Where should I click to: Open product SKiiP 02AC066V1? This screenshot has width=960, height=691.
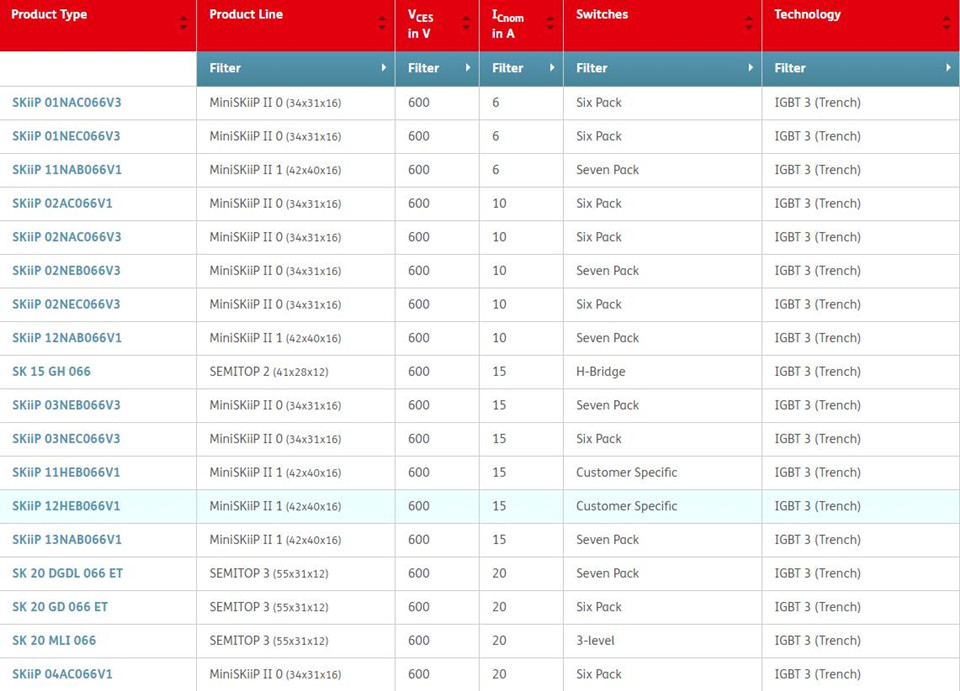[x=62, y=204]
